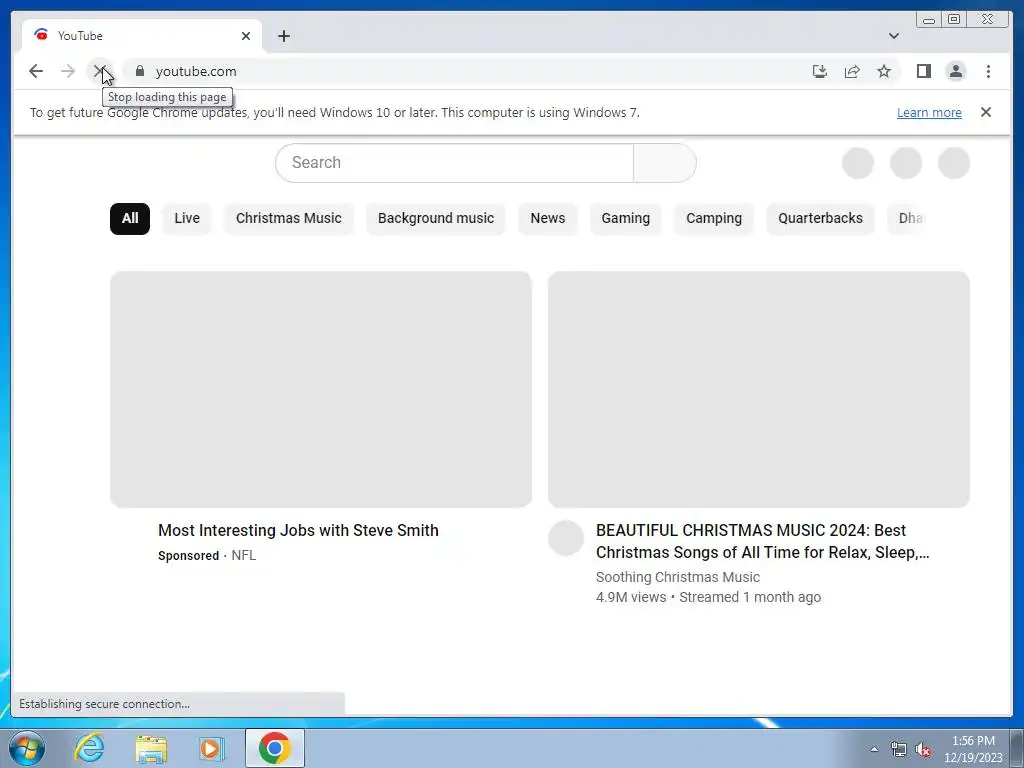1024x768 pixels.
Task: Open the Chrome three-dot menu
Action: pyautogui.click(x=988, y=71)
